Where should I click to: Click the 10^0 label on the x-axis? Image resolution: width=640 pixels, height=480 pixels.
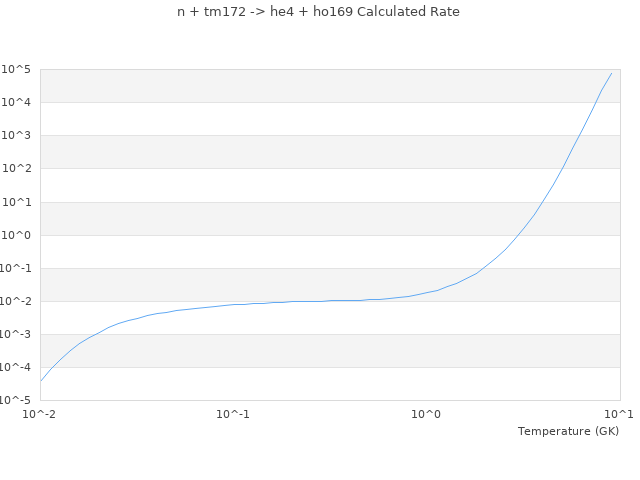426,414
